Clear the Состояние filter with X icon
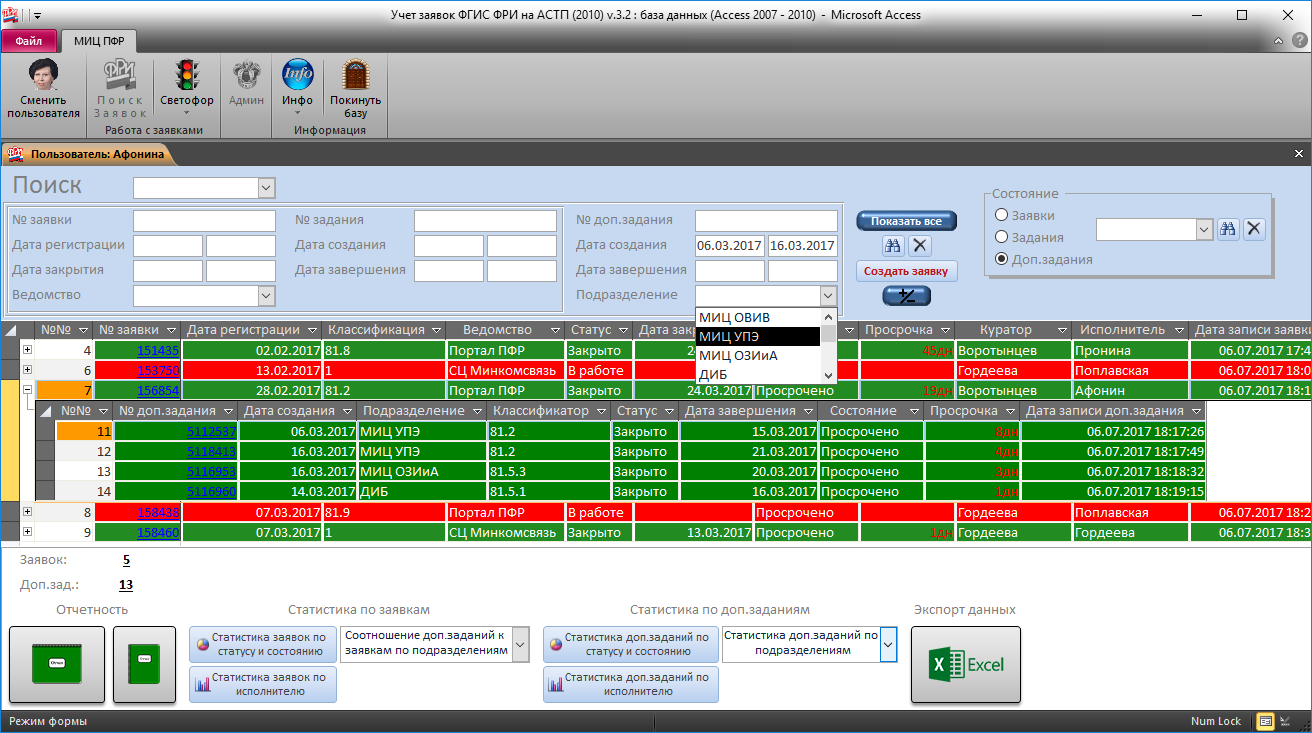The width and height of the screenshot is (1312, 733). coord(1254,229)
